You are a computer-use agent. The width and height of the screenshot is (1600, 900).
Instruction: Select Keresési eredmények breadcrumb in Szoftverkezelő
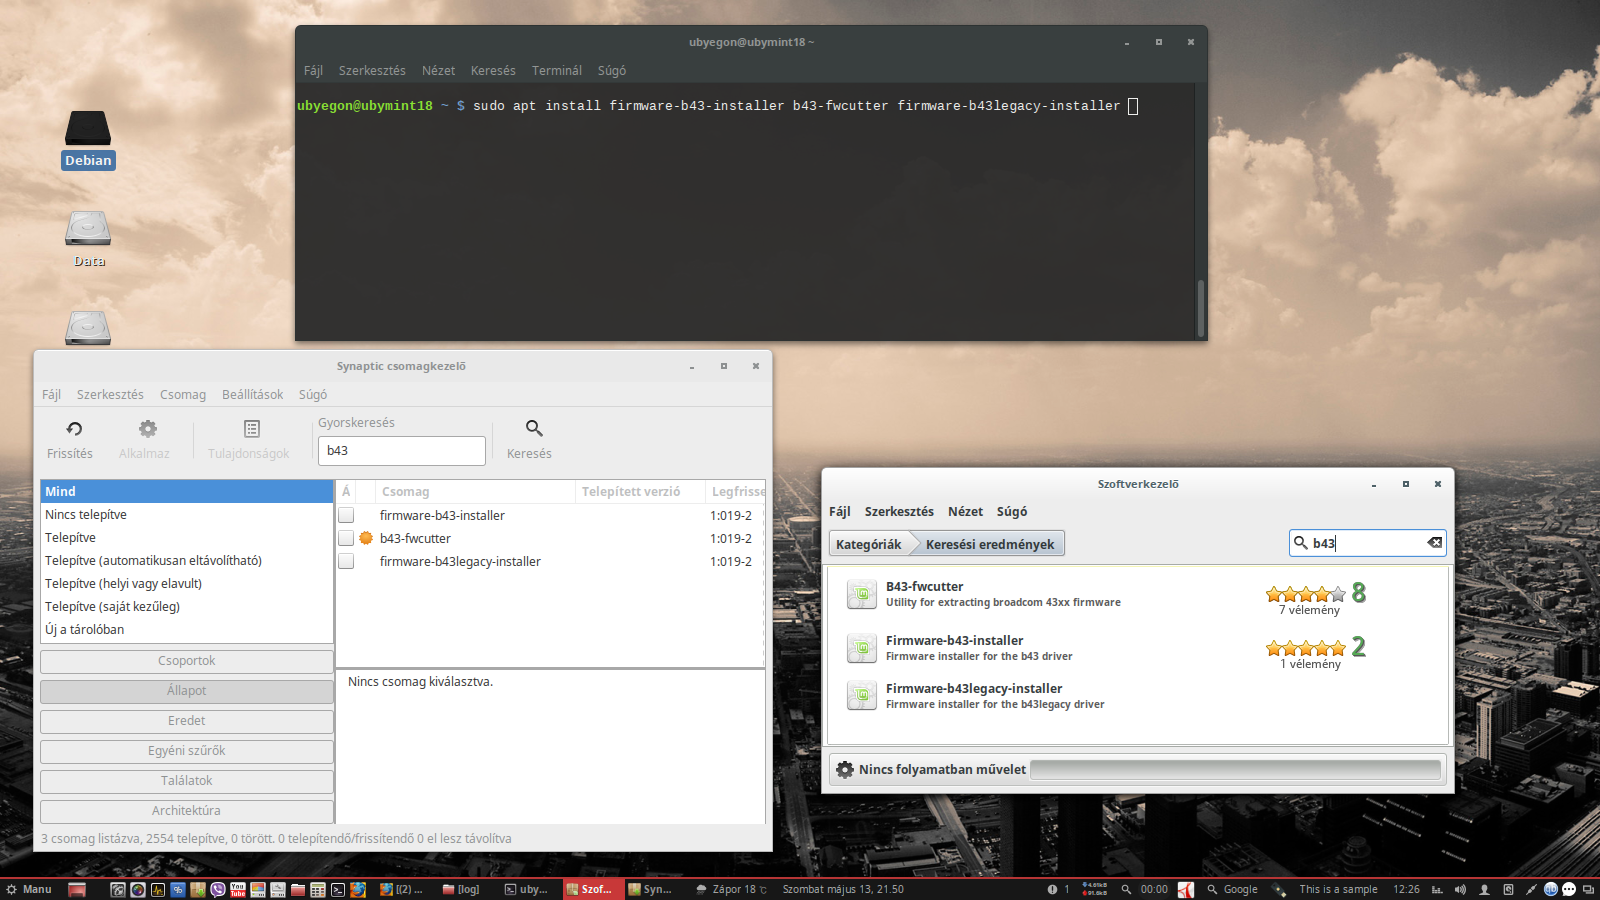(x=990, y=544)
